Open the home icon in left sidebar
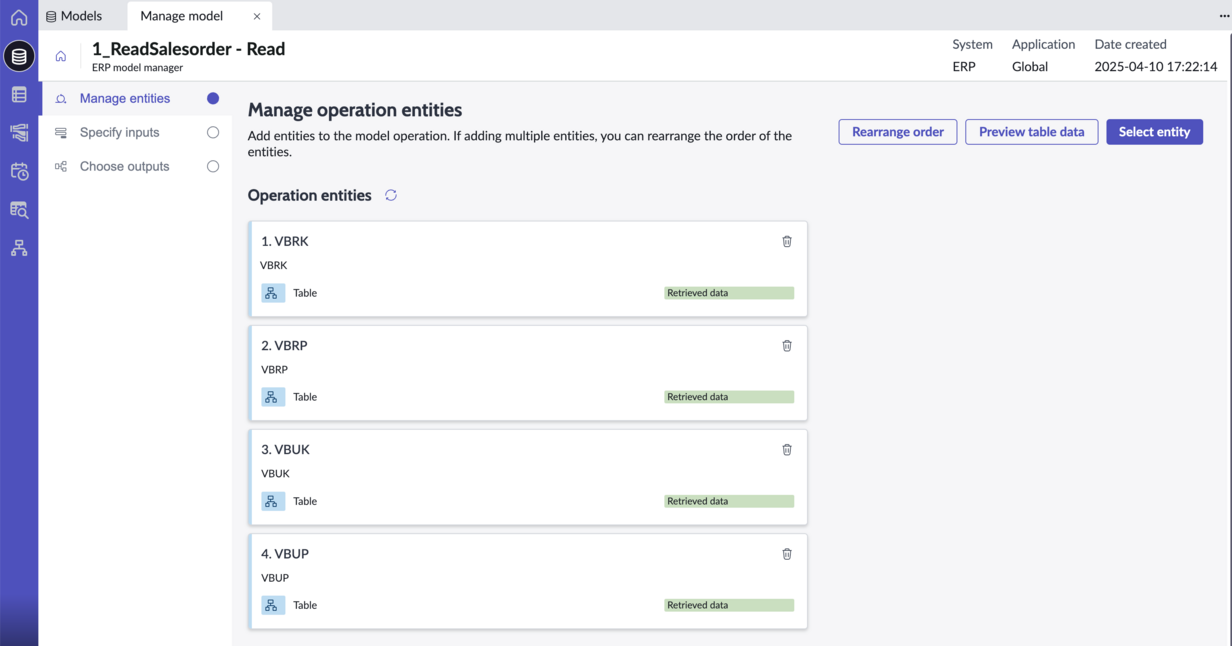This screenshot has width=1232, height=646. 19,17
